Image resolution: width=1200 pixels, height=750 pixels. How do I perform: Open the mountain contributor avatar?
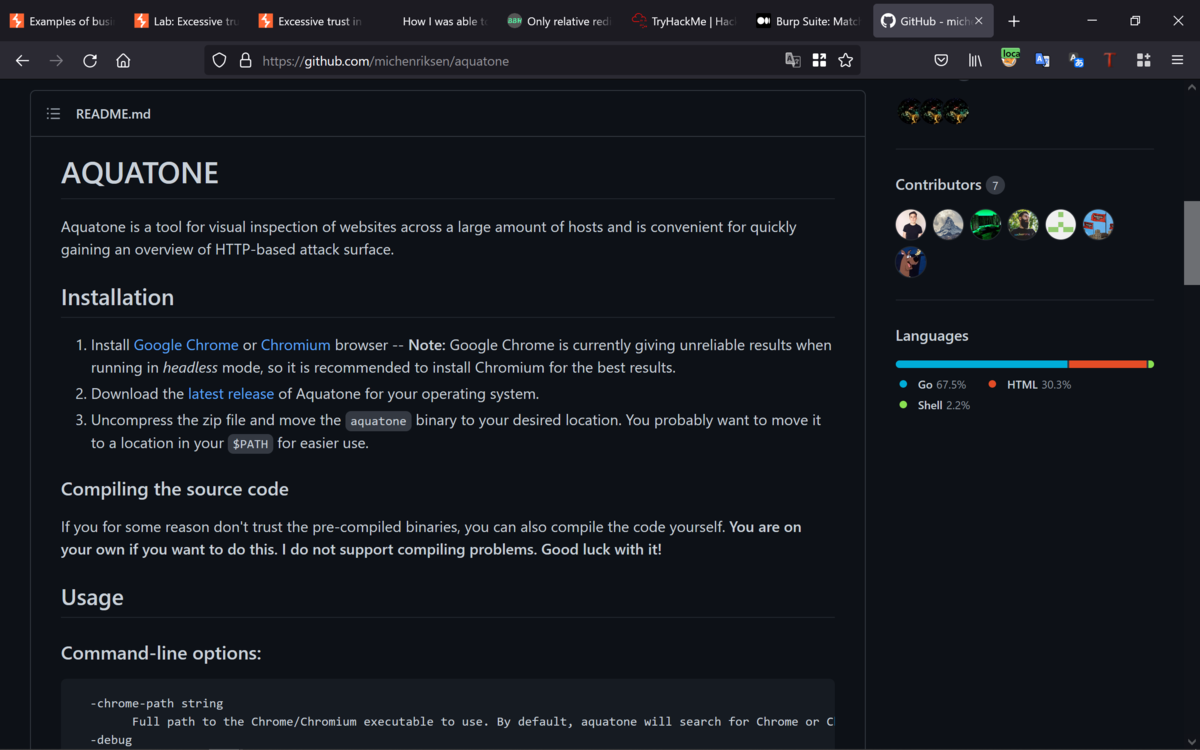tap(948, 225)
